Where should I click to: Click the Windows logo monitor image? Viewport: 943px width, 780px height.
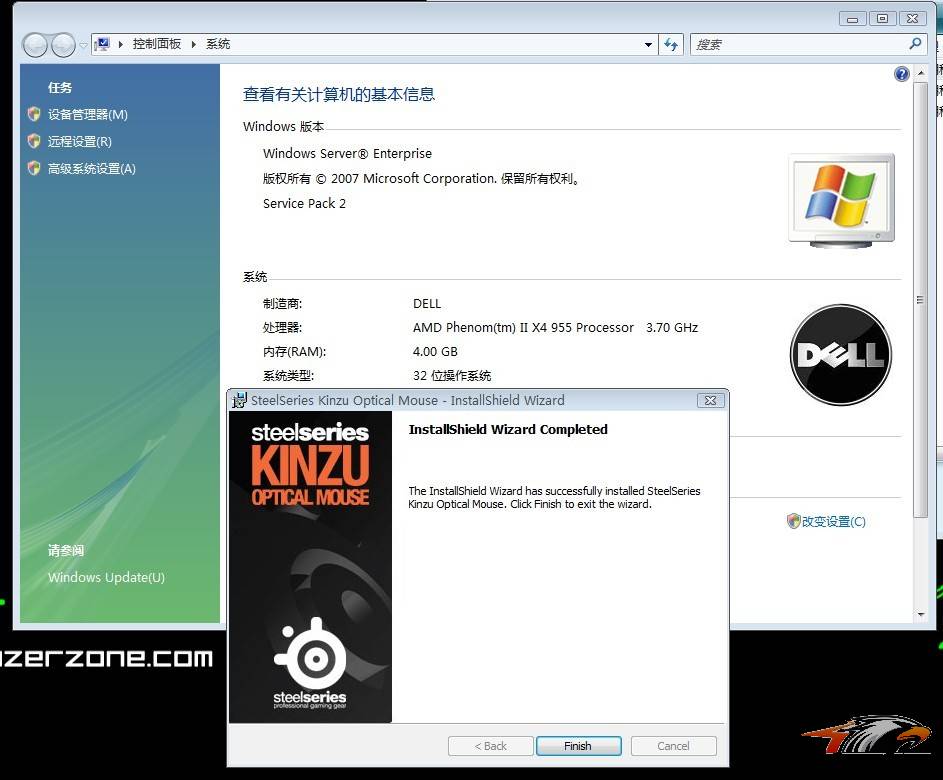pyautogui.click(x=841, y=200)
